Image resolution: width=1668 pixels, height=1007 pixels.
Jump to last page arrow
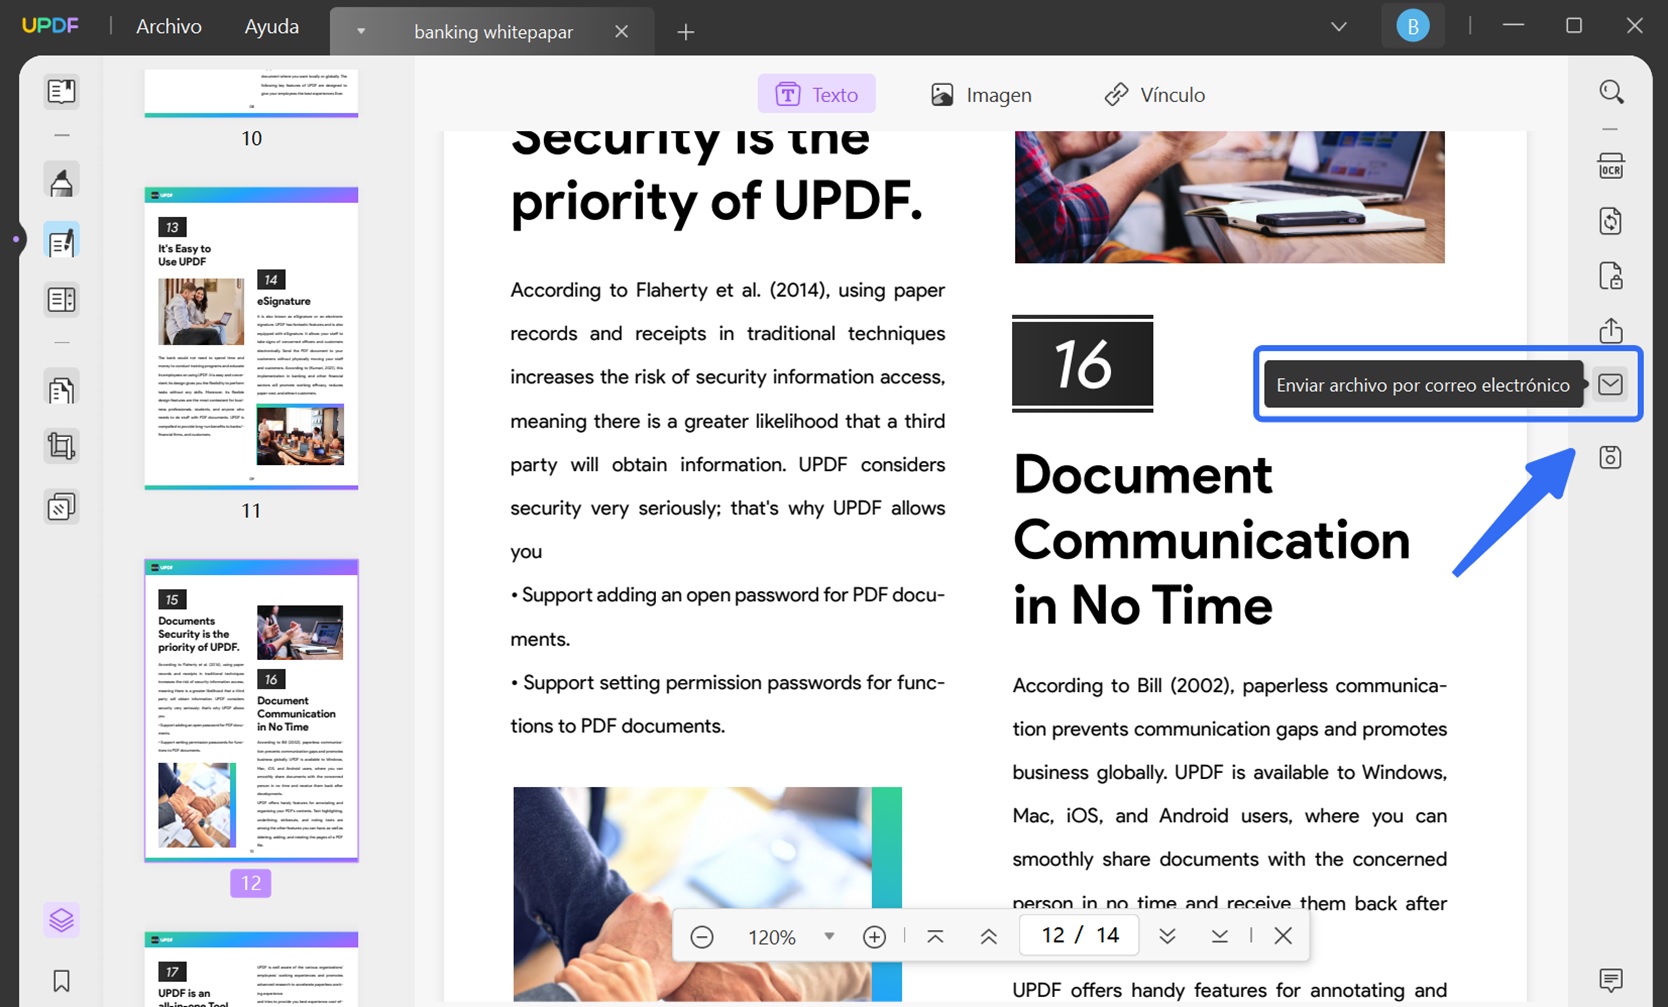point(1219,937)
